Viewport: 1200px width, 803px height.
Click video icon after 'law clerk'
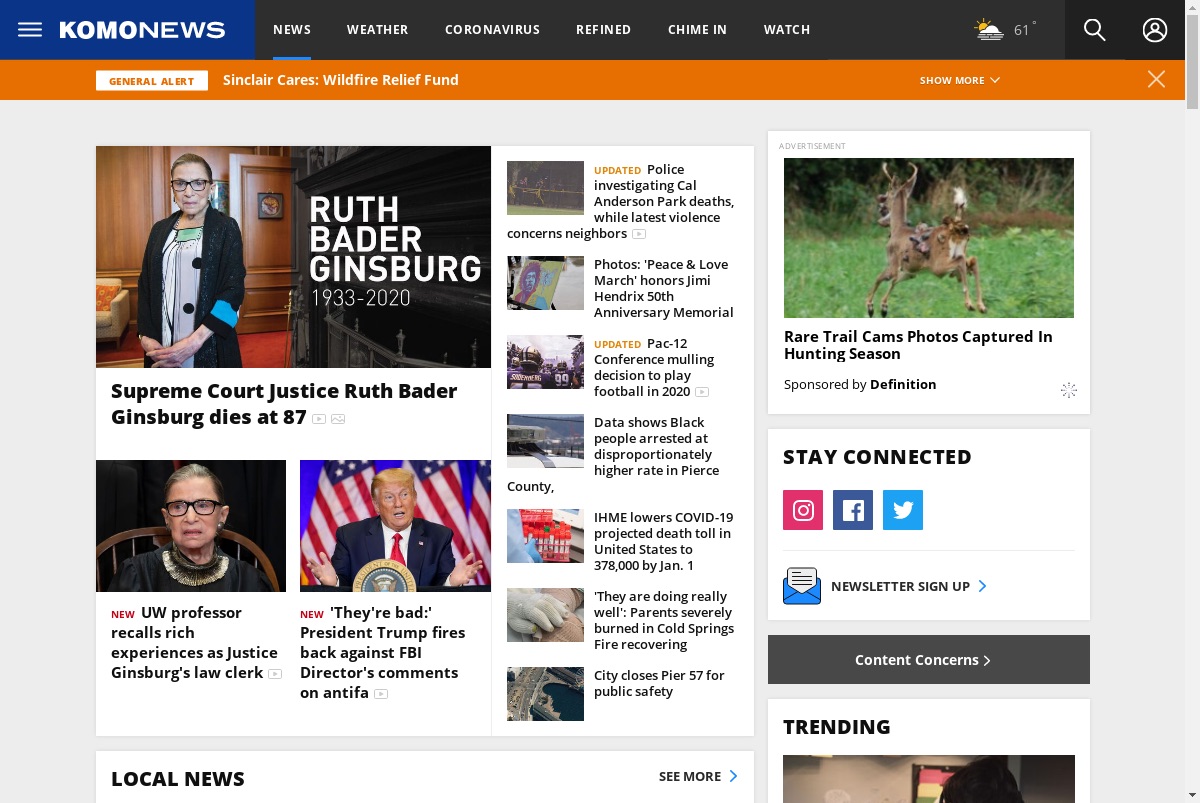(x=275, y=674)
